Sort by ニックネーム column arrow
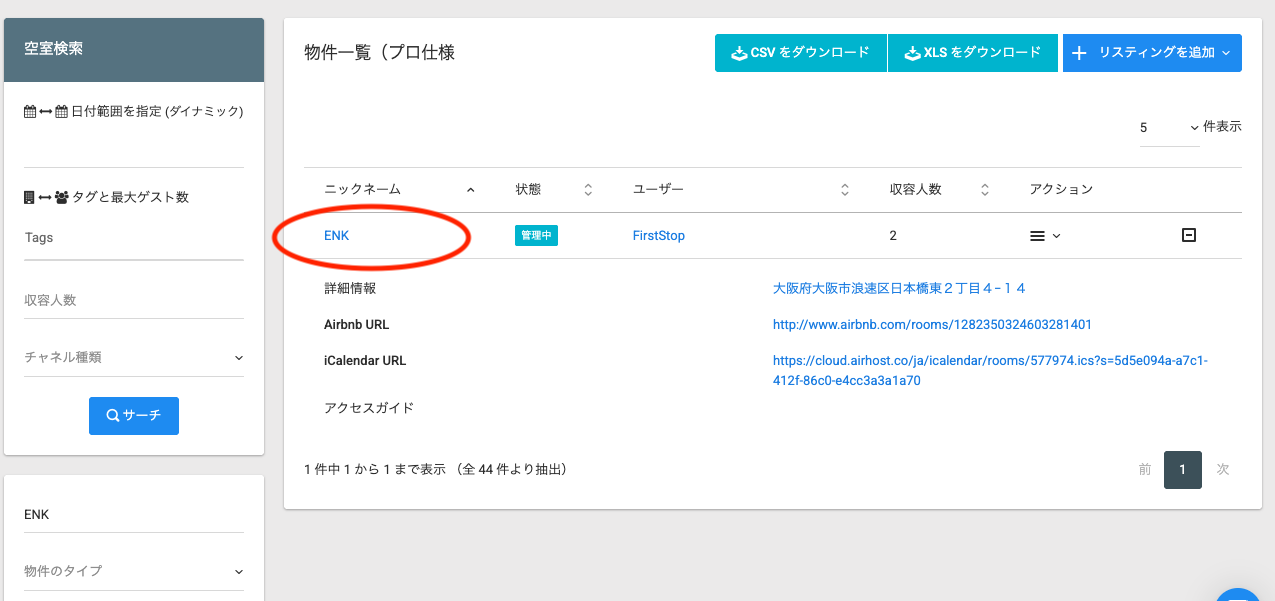 tap(471, 190)
